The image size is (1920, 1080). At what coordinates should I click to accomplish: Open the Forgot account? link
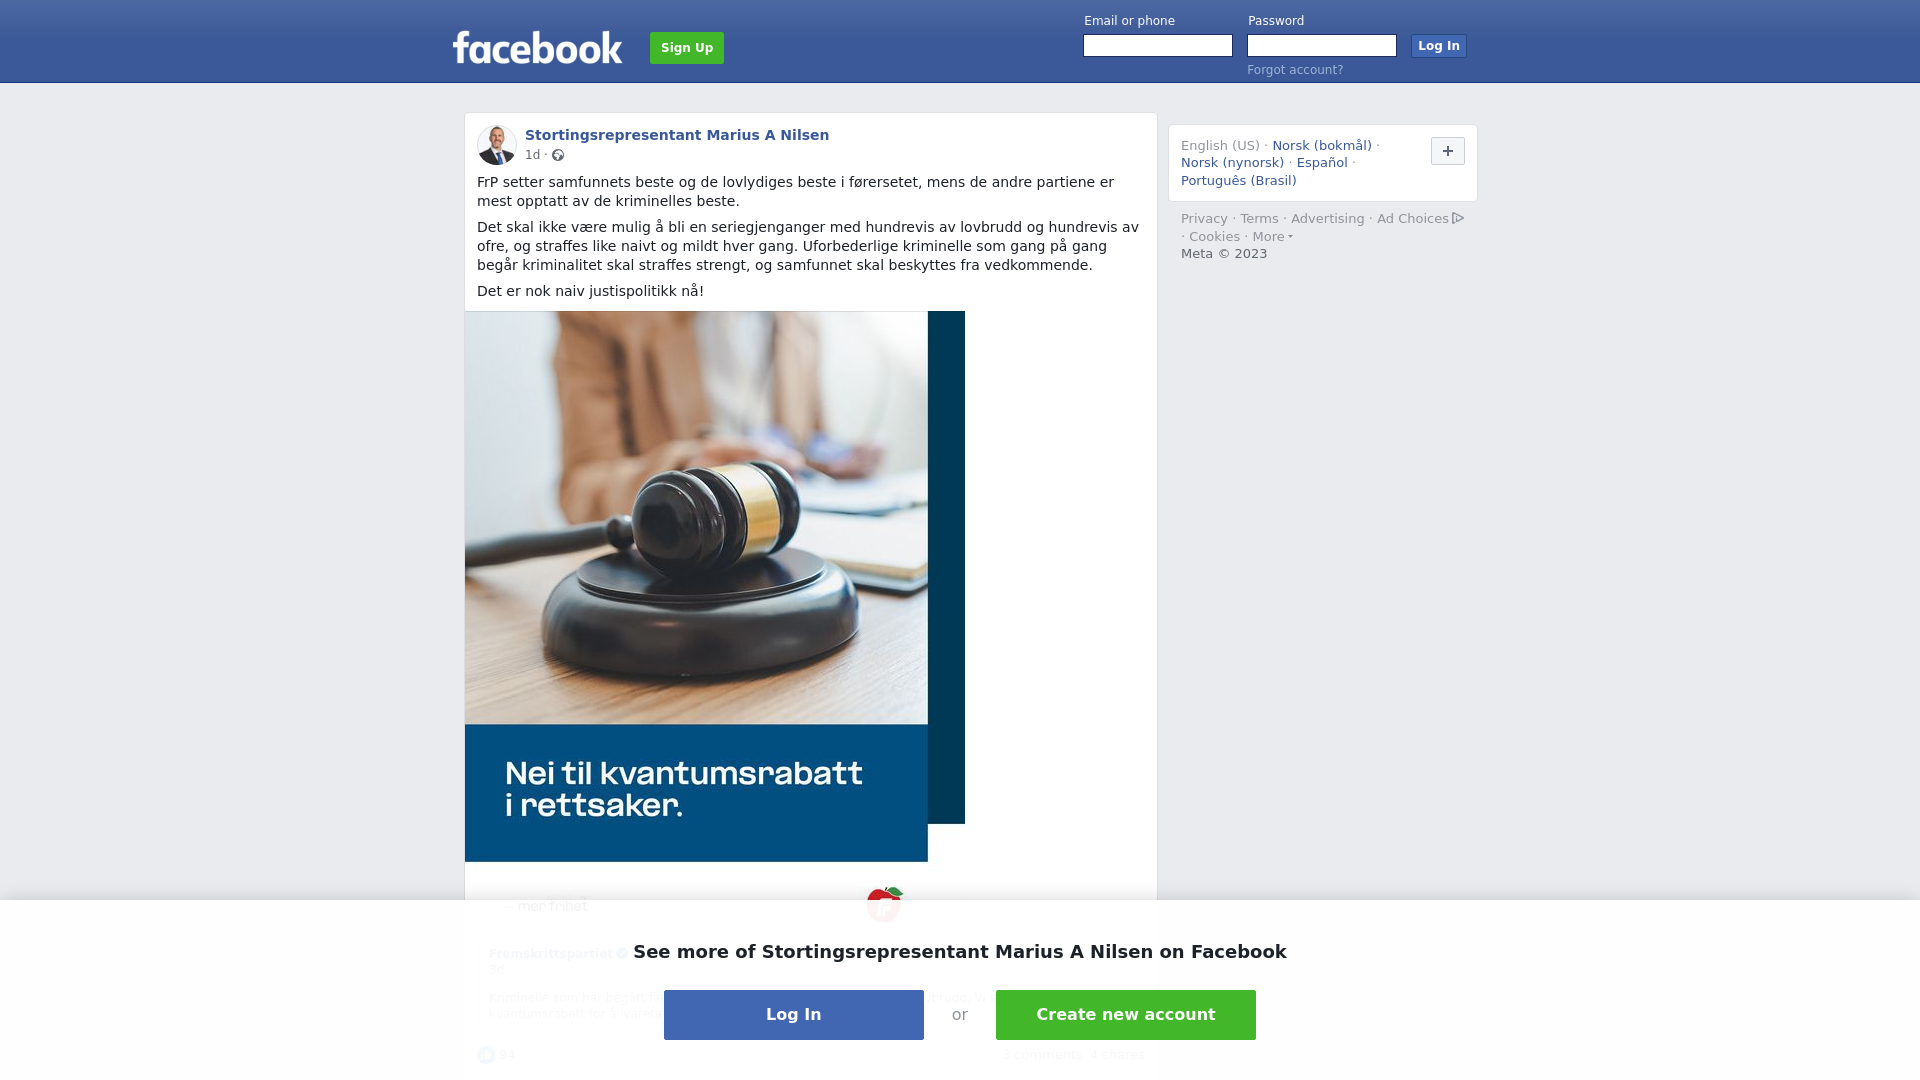1295,70
